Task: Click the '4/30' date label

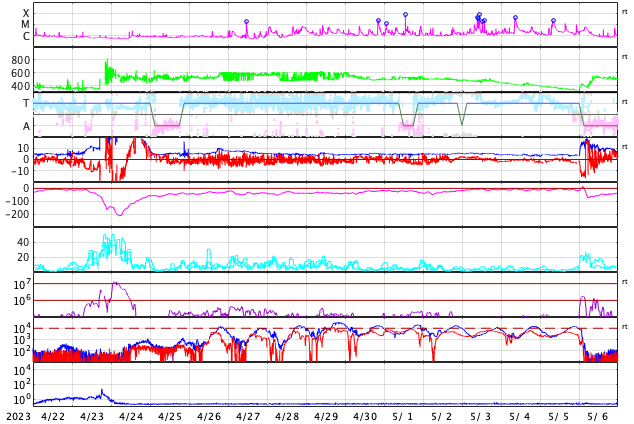Action: pyautogui.click(x=365, y=416)
